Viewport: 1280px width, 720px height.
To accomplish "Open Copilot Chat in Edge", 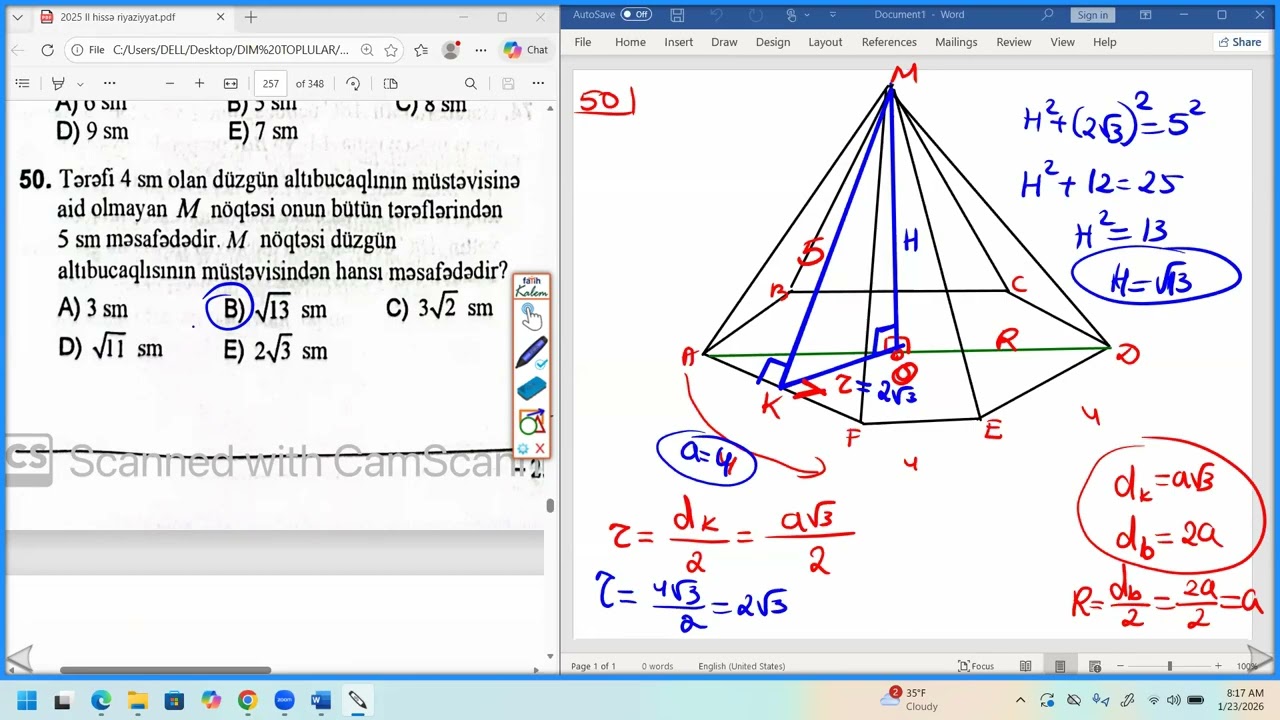I will tap(526, 50).
